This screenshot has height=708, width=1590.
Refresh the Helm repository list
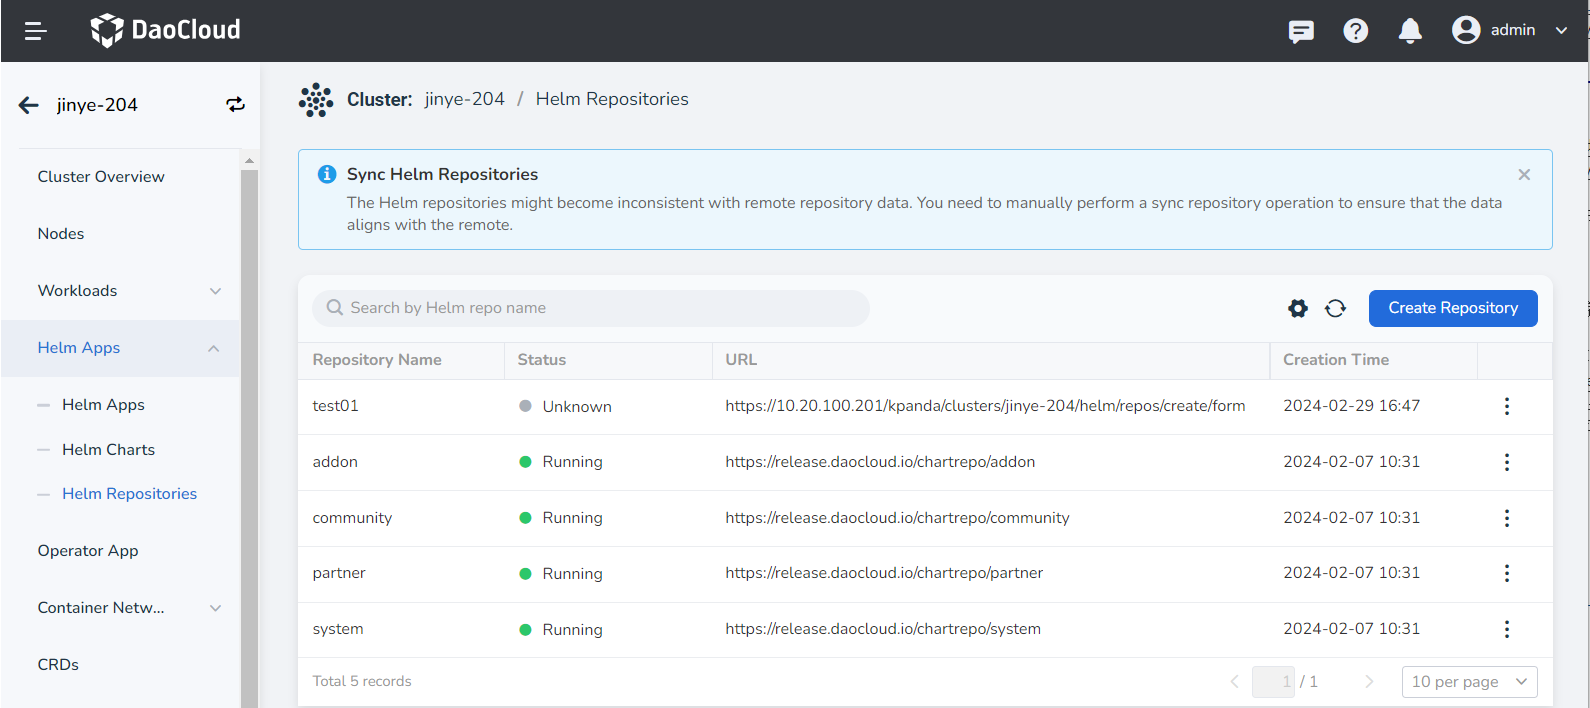point(1335,308)
